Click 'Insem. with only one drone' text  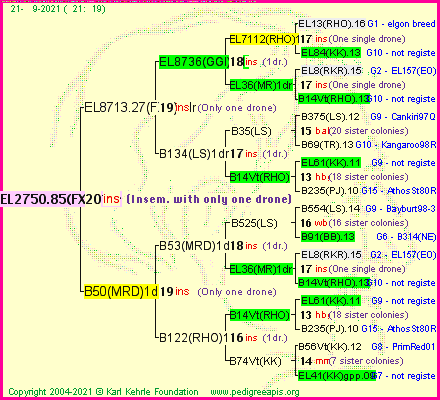click(x=209, y=199)
